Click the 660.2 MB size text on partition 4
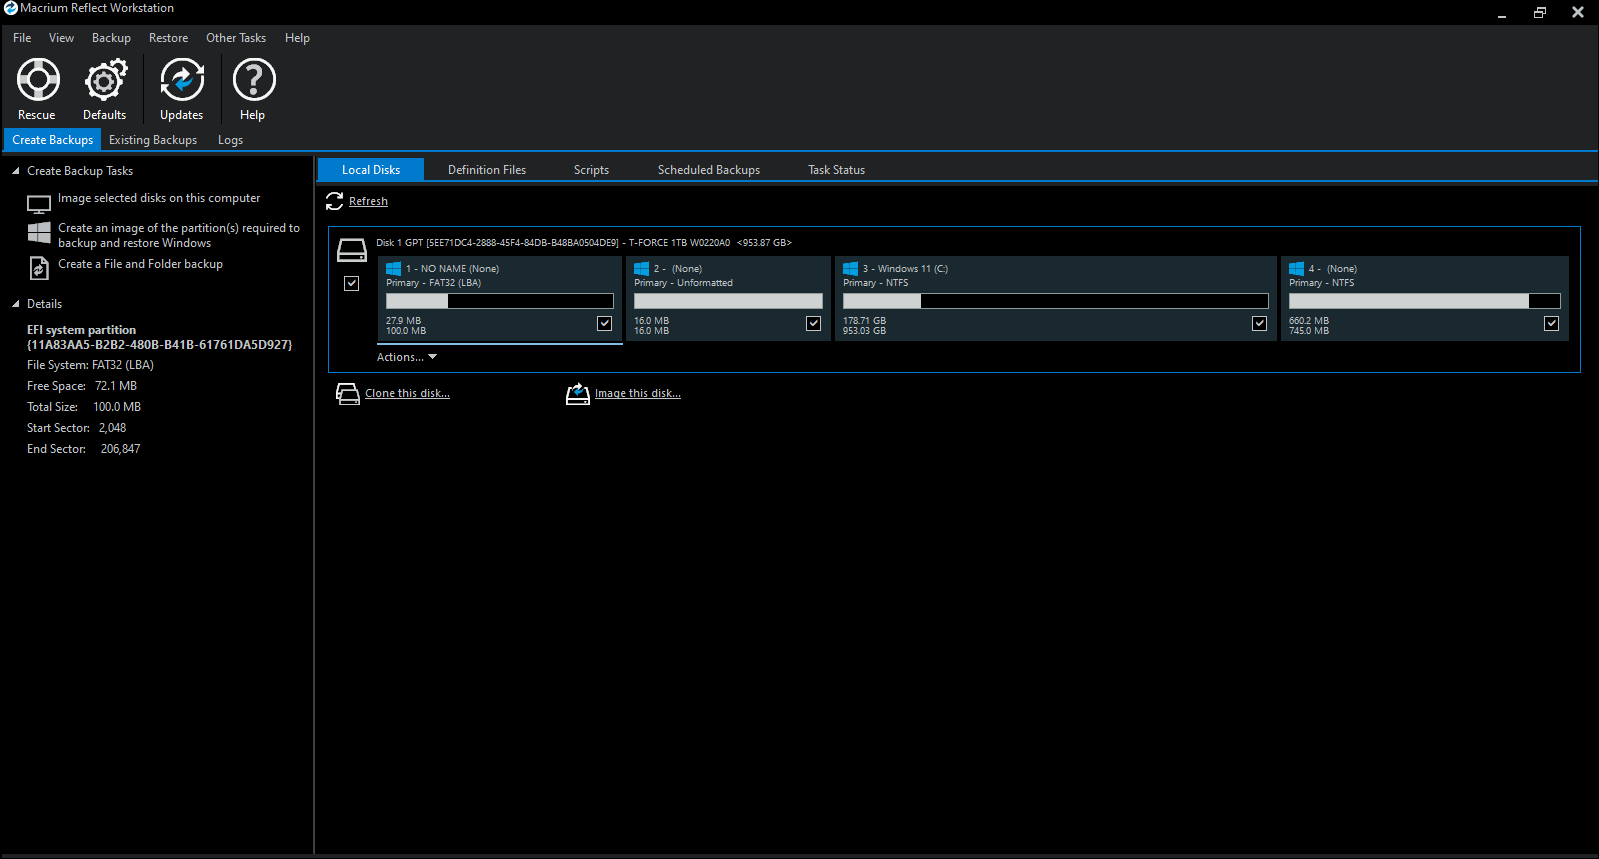This screenshot has height=859, width=1599. tap(1309, 321)
